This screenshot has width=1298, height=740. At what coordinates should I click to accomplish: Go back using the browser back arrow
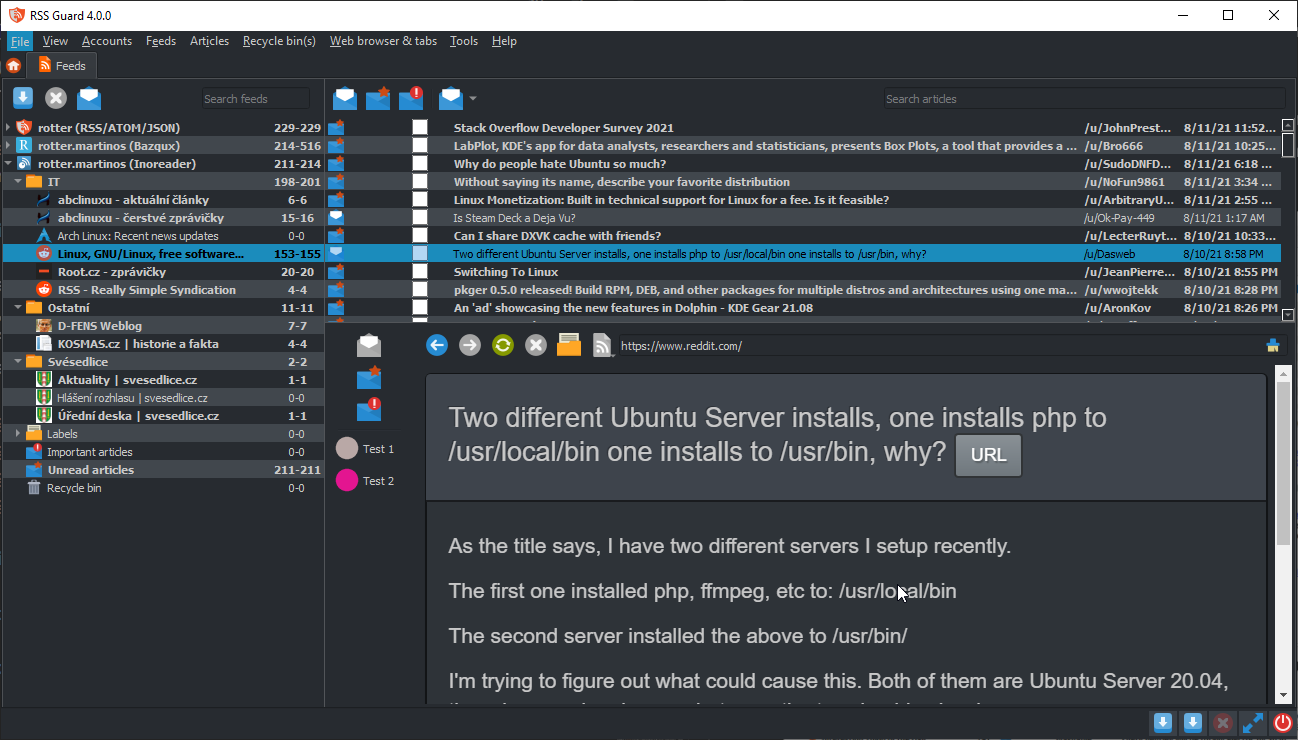437,345
